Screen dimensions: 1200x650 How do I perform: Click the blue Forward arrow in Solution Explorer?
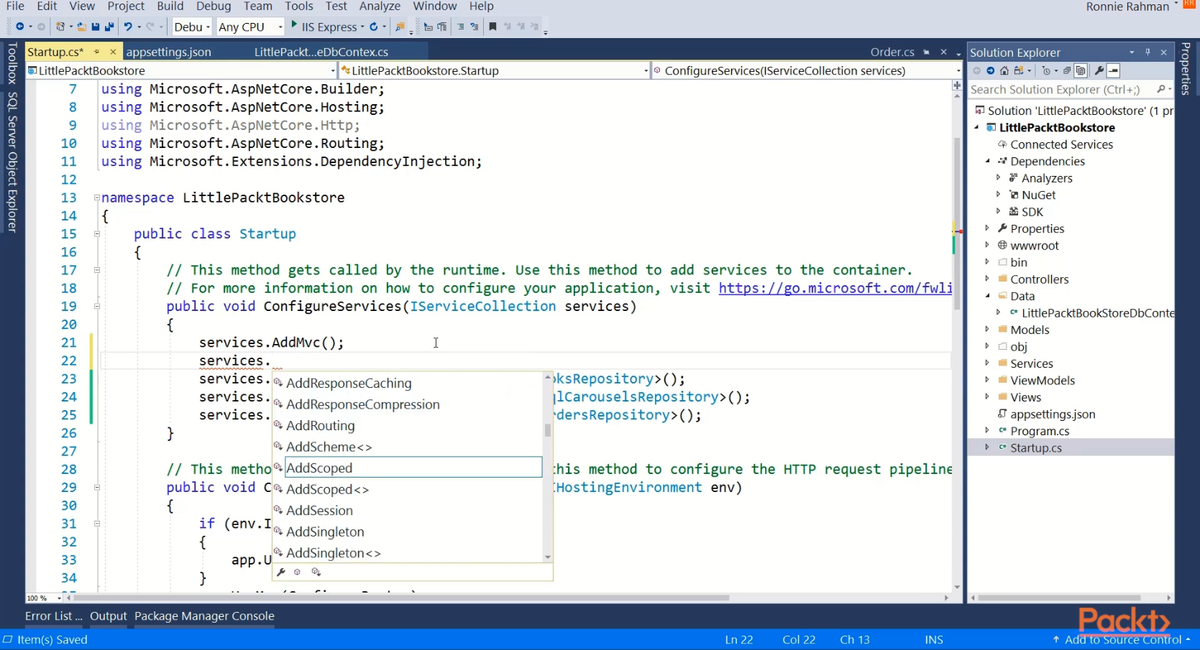[990, 71]
